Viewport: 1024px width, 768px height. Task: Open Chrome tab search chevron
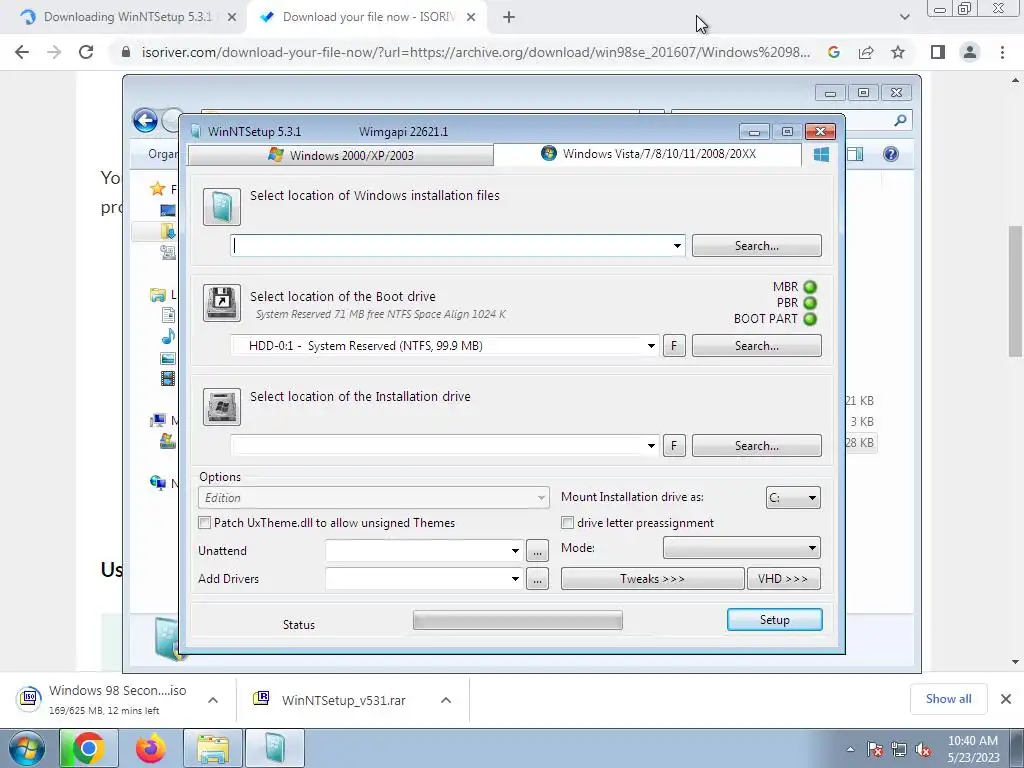point(904,17)
